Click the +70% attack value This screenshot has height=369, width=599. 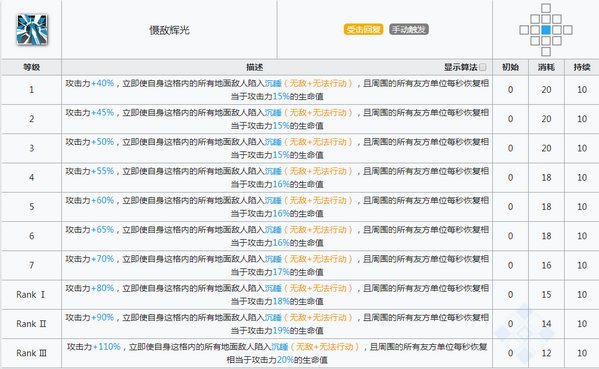[102, 259]
